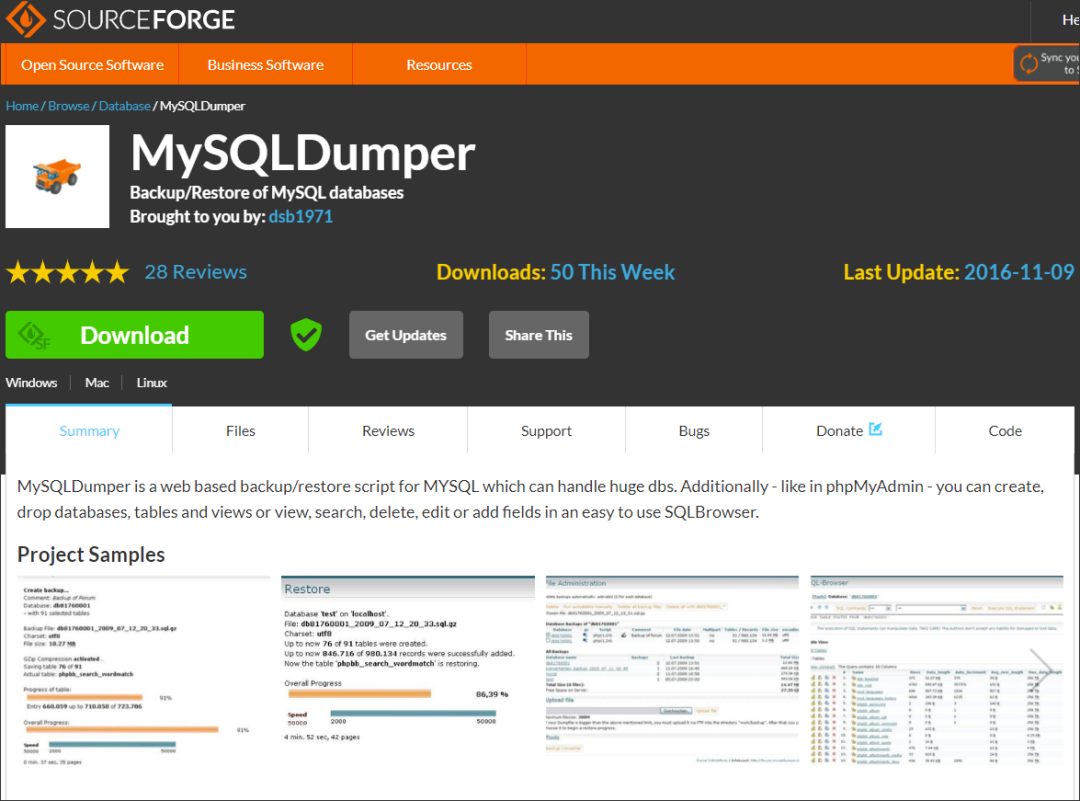This screenshot has height=801, width=1080.
Task: Open the Open Source Software menu
Action: pyautogui.click(x=90, y=63)
